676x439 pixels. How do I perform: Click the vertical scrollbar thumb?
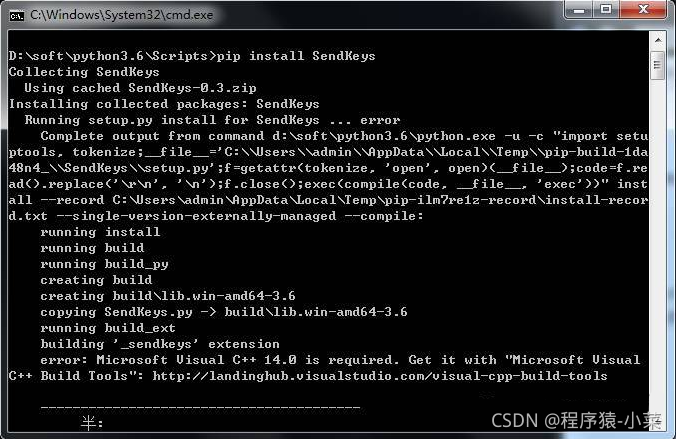tap(658, 66)
